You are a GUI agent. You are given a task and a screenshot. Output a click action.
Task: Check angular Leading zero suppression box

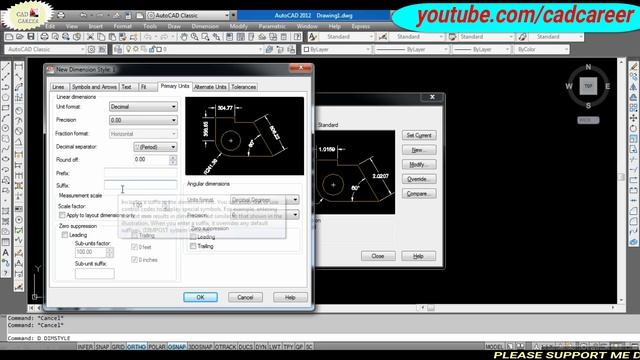[193, 237]
